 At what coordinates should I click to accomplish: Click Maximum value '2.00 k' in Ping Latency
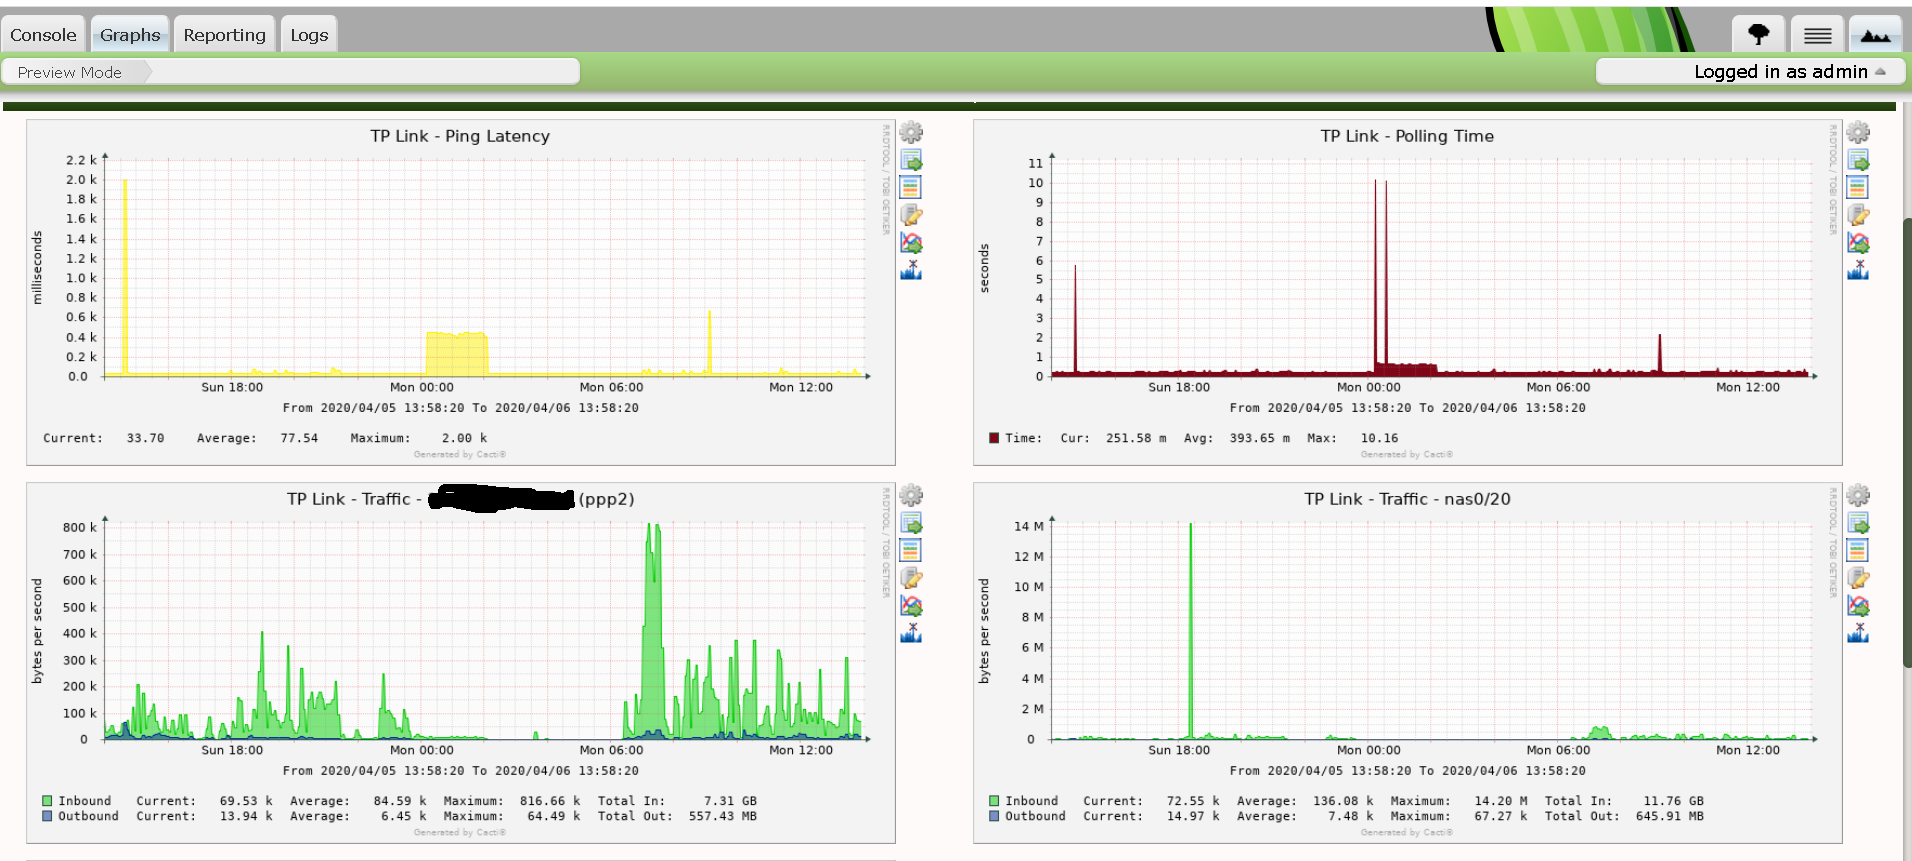464,438
